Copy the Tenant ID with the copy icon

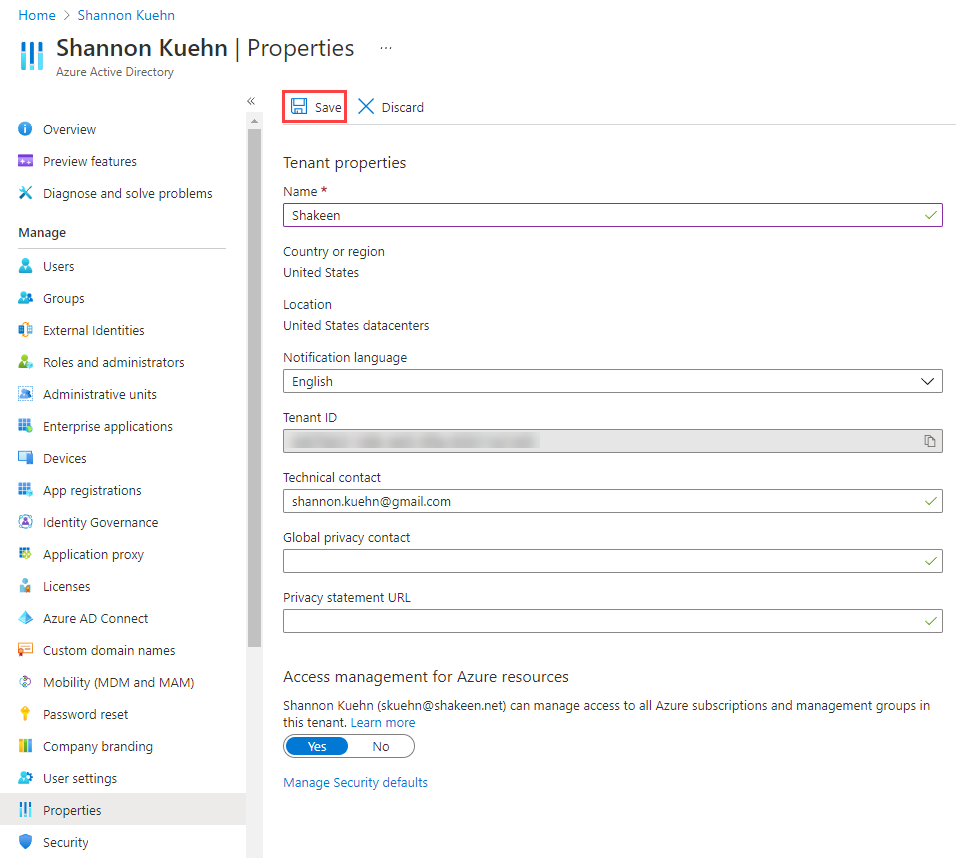[x=929, y=441]
